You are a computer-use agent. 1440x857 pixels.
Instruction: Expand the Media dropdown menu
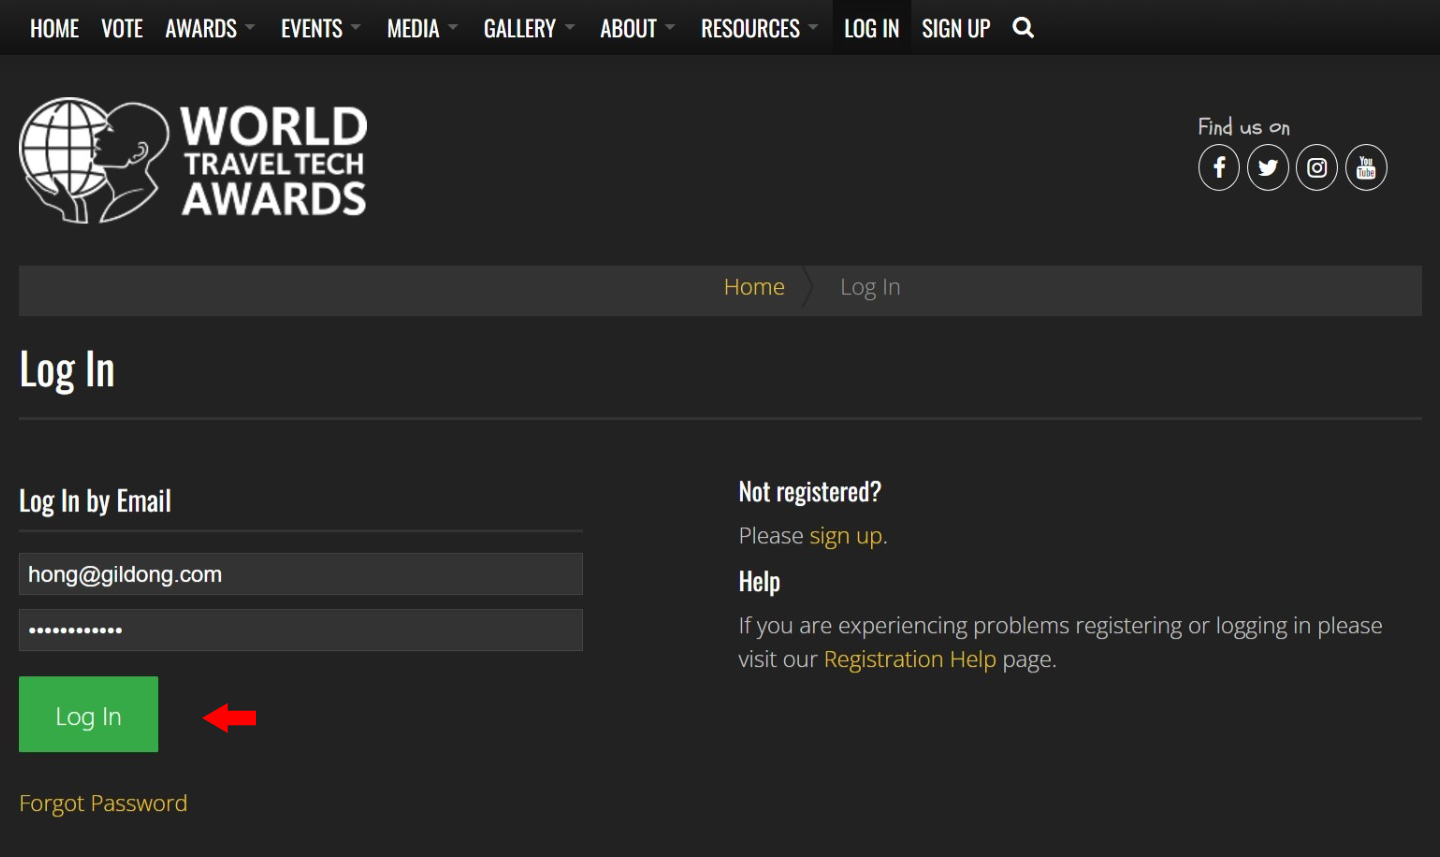pos(421,28)
